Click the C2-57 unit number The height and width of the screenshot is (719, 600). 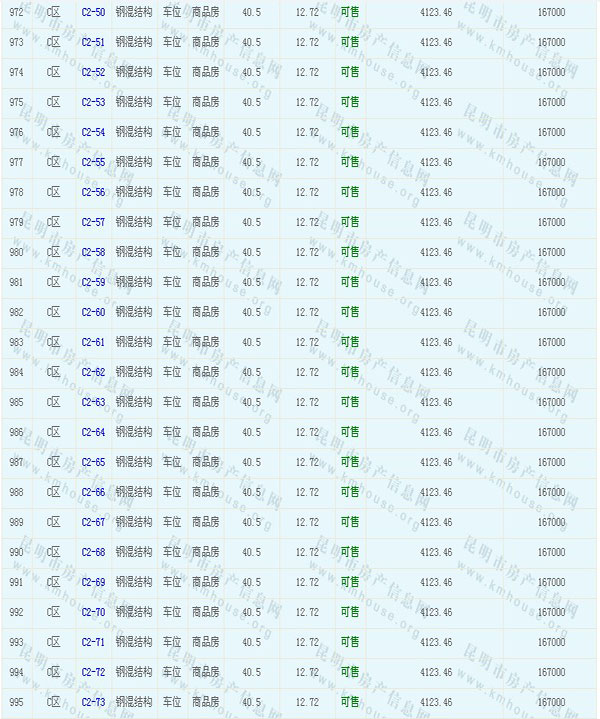93,222
